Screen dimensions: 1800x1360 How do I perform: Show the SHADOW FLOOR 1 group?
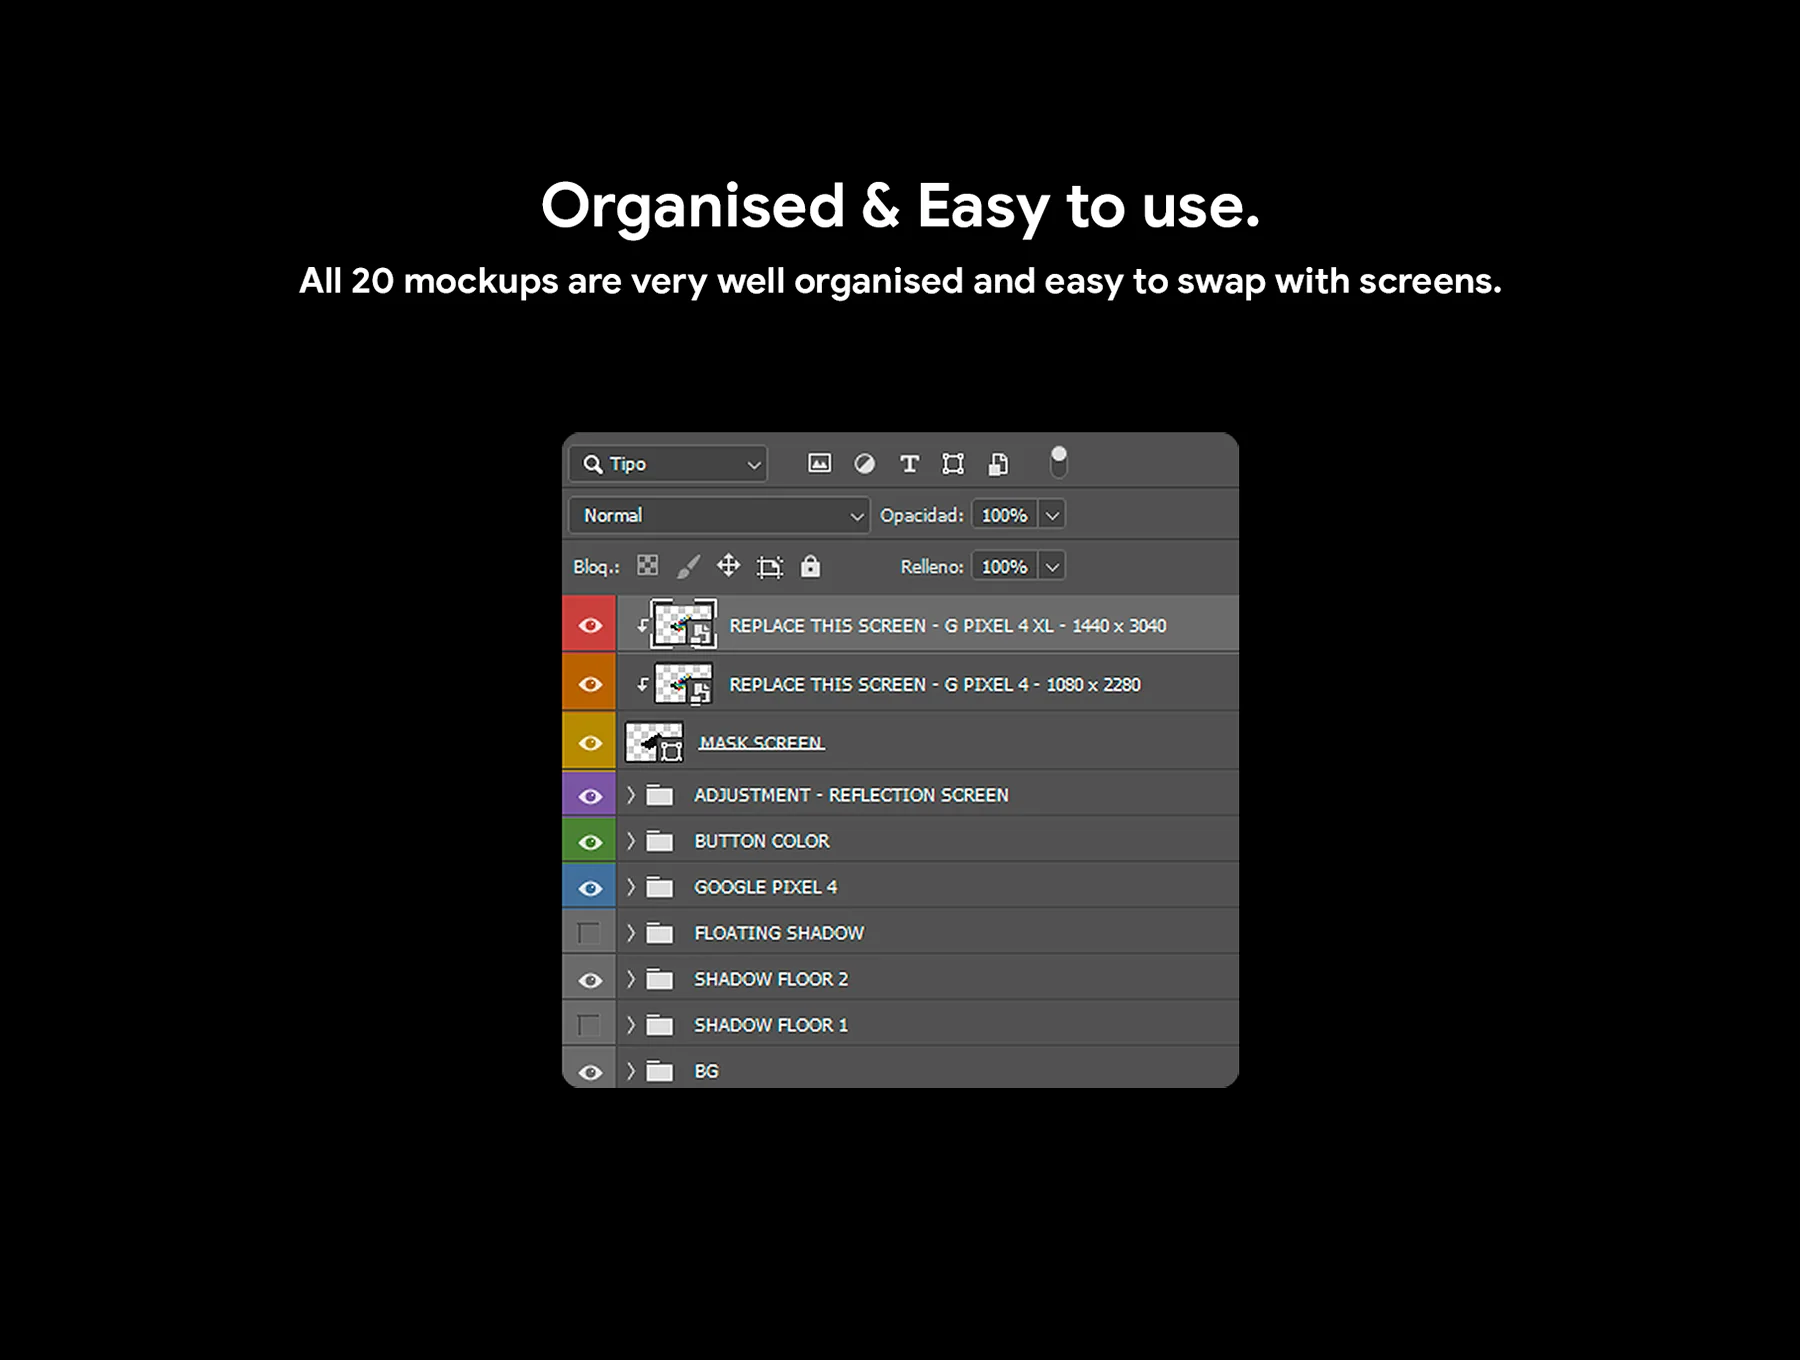pos(589,1025)
